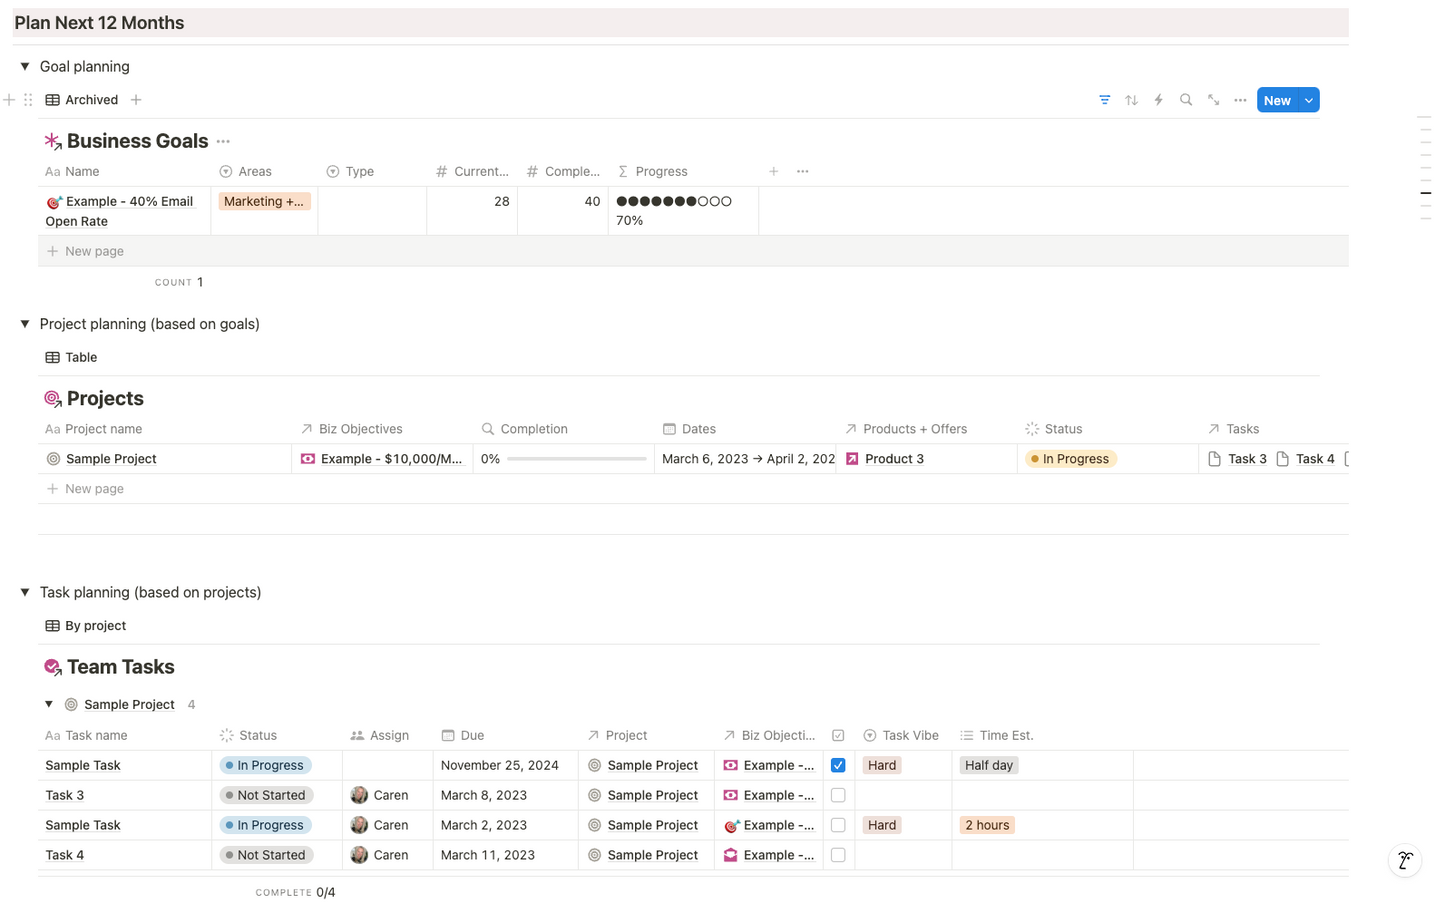Select the By project view tab
This screenshot has height=903, width=1445.
coord(96,625)
